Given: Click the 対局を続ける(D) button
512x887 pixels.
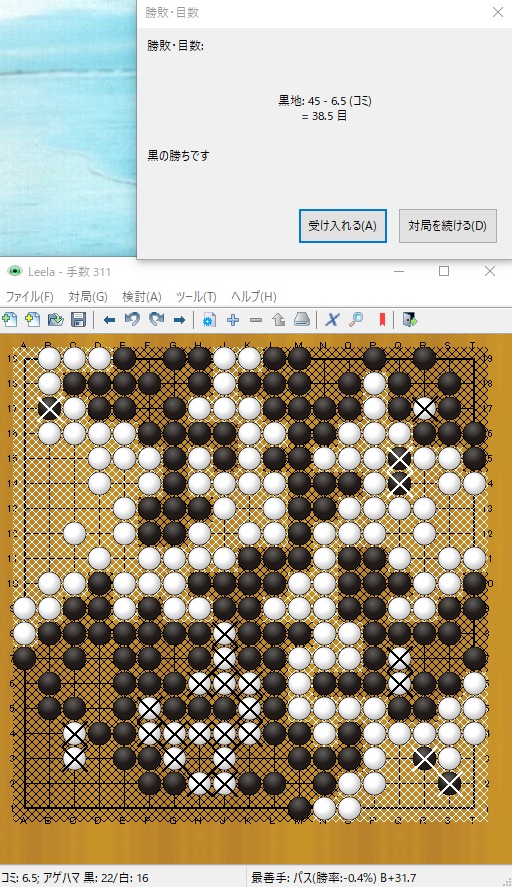Looking at the screenshot, I should tap(448, 226).
